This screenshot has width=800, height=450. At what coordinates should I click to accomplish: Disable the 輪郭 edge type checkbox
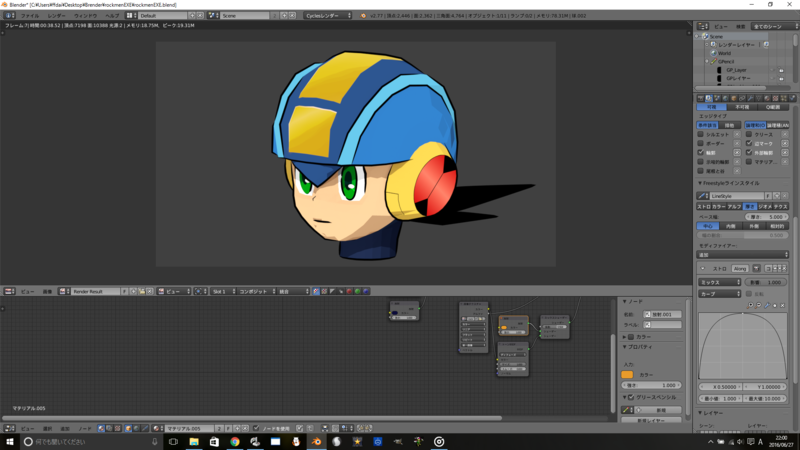click(701, 153)
